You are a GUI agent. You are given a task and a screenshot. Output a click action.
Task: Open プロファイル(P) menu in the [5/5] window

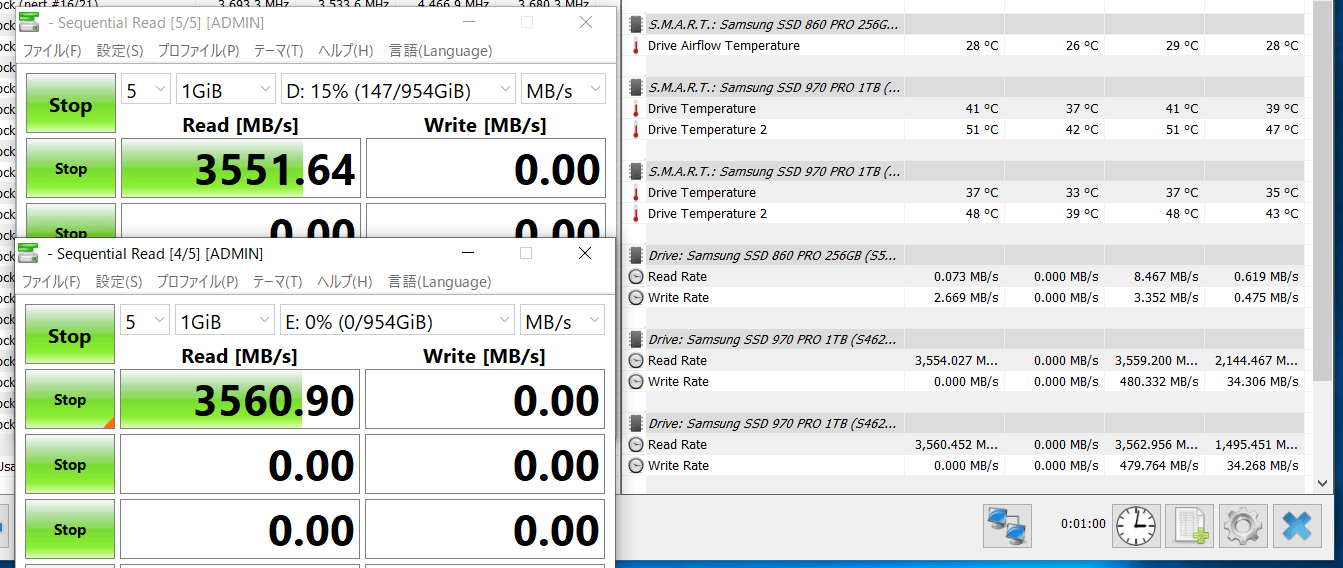tap(198, 51)
